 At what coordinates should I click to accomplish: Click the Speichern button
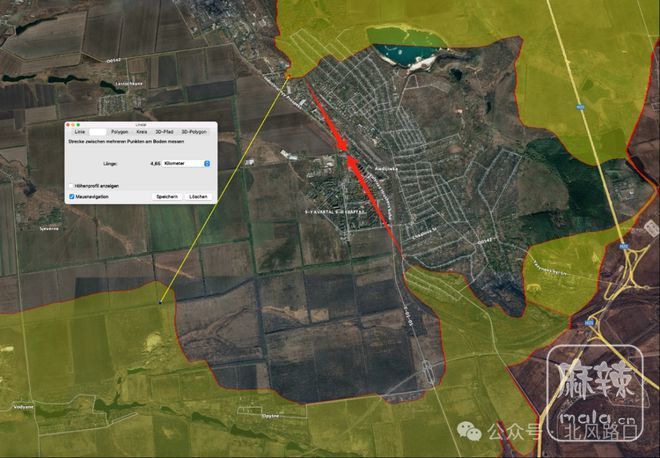point(166,197)
